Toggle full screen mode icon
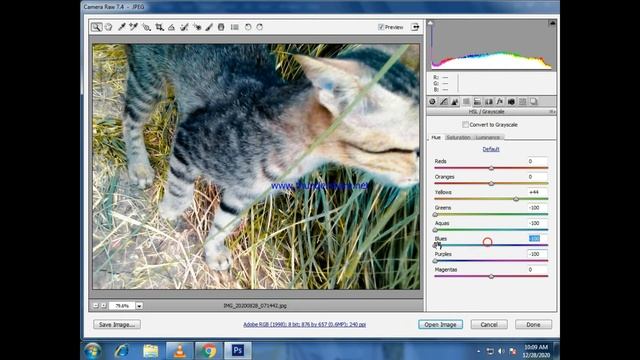 coord(415,27)
